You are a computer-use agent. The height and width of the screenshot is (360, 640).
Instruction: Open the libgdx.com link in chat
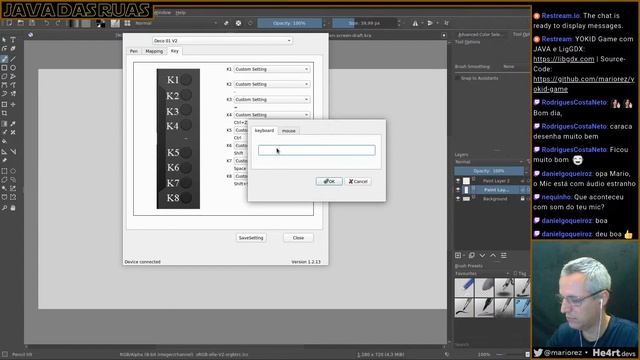pyautogui.click(x=564, y=59)
